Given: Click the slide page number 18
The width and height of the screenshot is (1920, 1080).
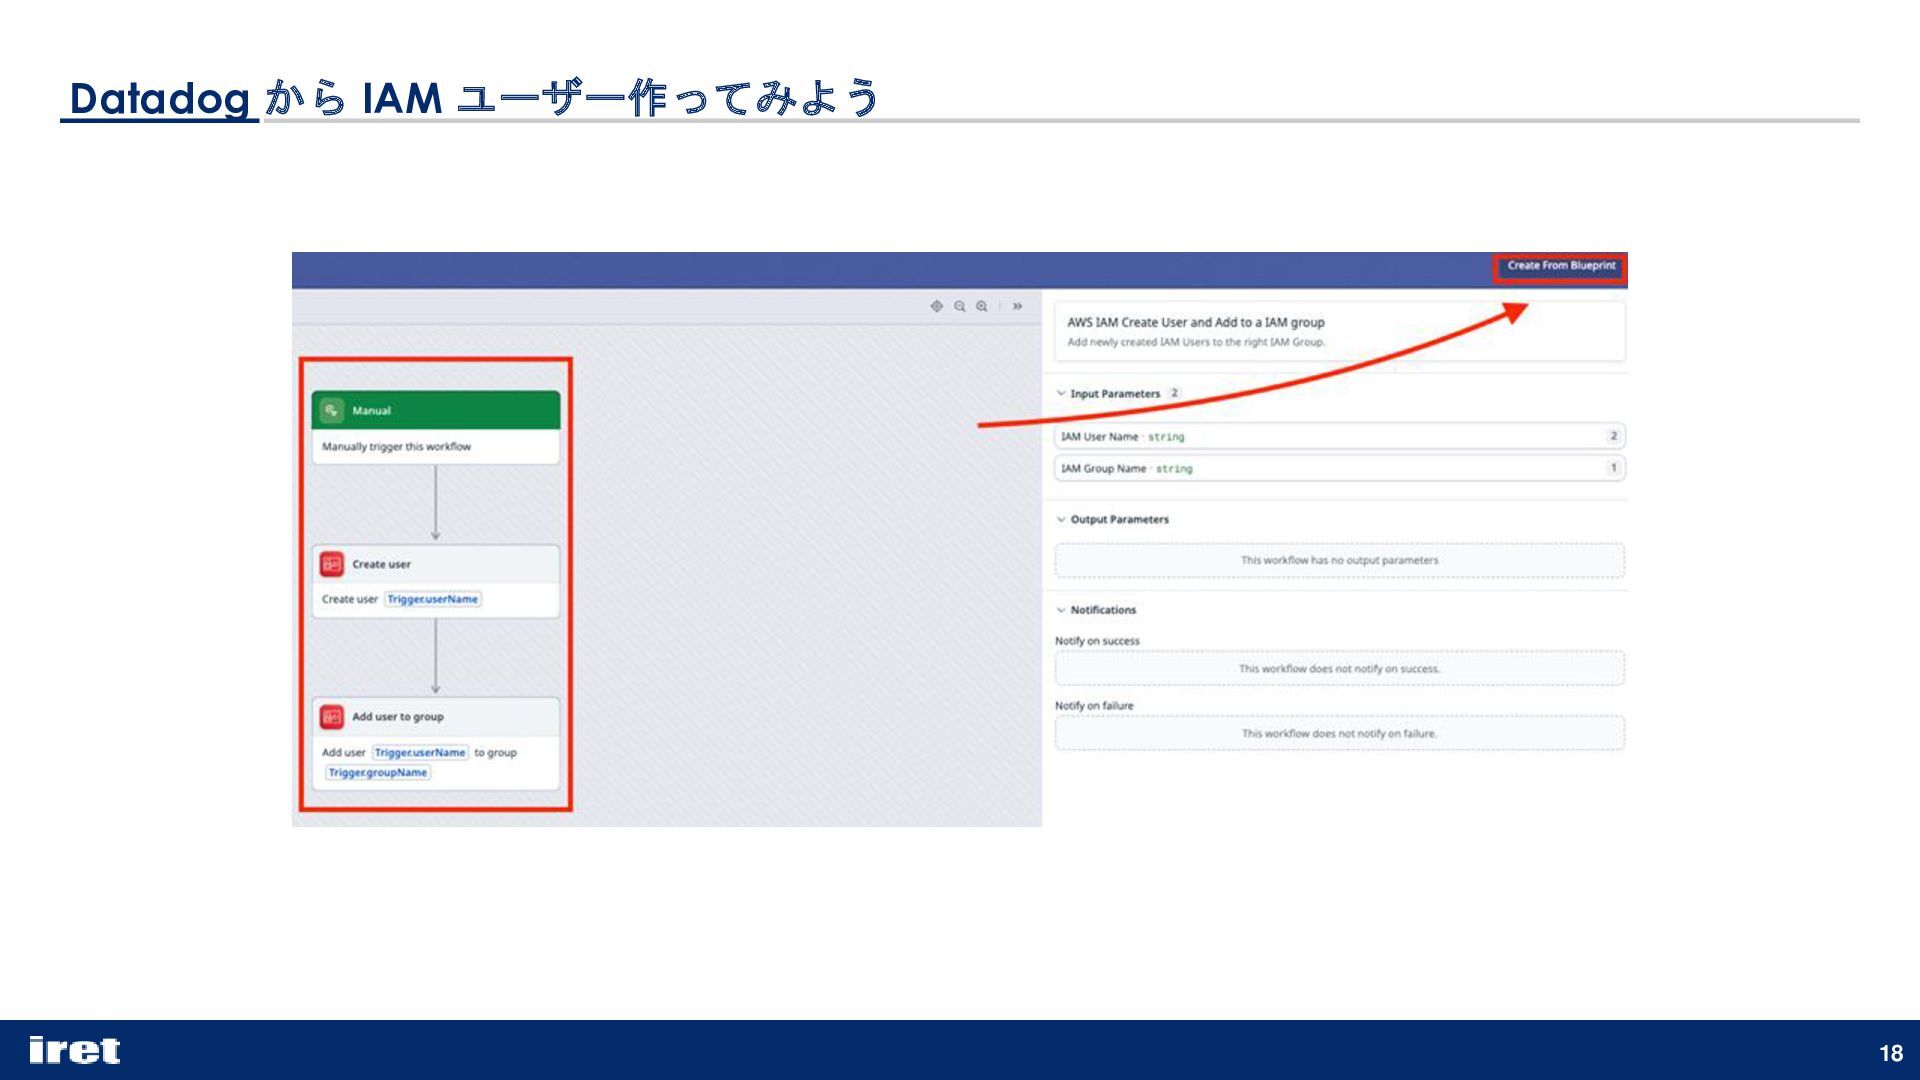Looking at the screenshot, I should 1891,1053.
